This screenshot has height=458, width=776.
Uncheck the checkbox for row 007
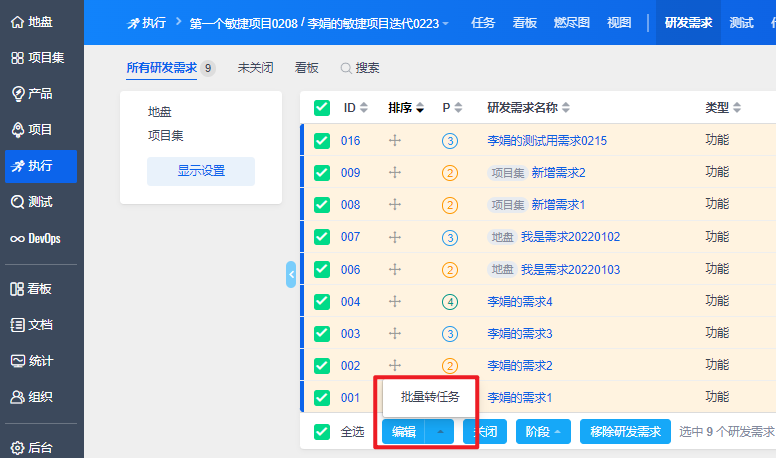(x=322, y=237)
